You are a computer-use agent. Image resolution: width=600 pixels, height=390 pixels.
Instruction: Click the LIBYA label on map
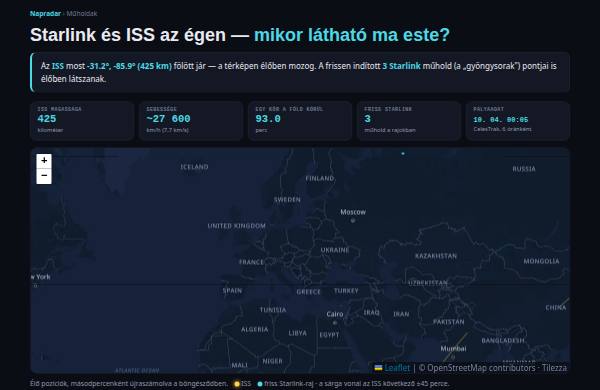point(298,333)
